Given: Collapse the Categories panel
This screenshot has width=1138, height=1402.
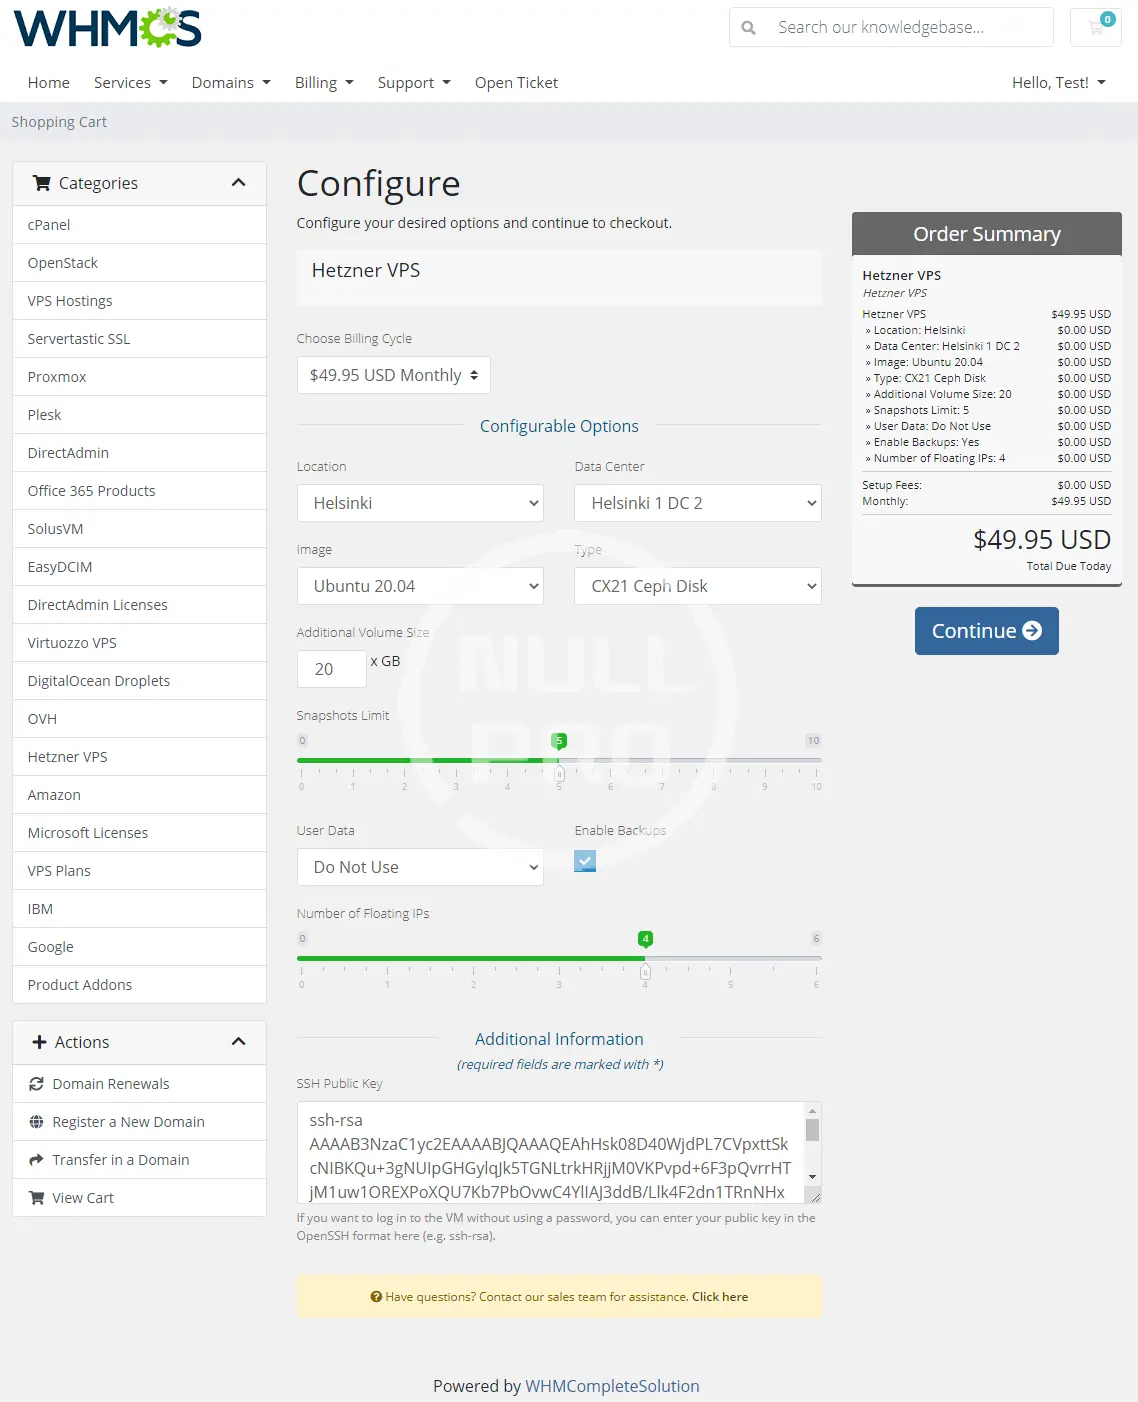Looking at the screenshot, I should point(238,183).
